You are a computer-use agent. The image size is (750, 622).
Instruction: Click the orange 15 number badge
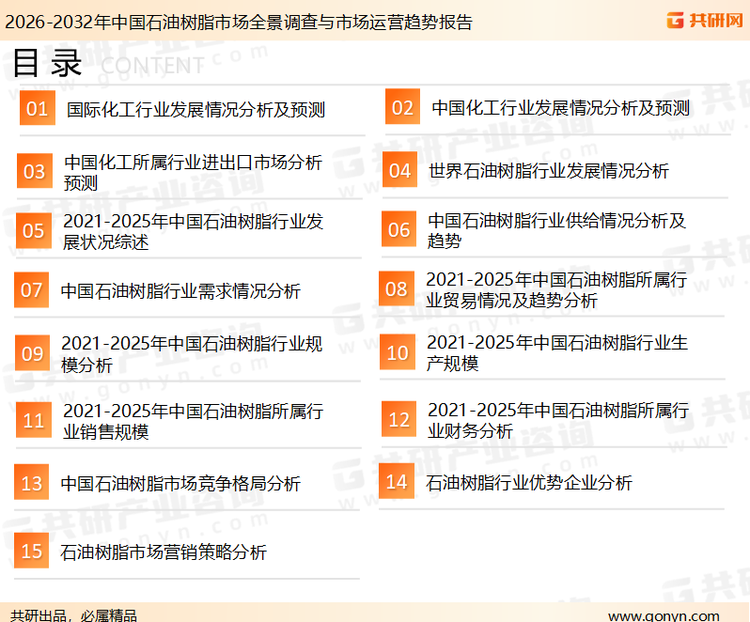coord(32,551)
